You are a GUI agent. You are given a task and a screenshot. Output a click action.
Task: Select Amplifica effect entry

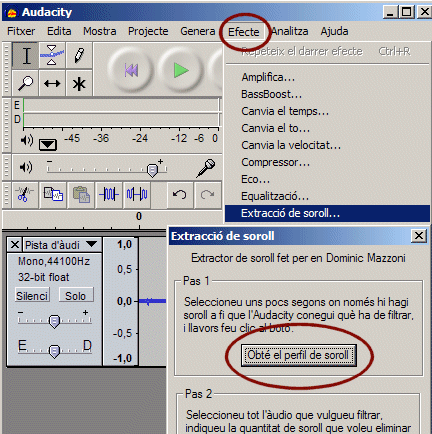[x=268, y=77]
